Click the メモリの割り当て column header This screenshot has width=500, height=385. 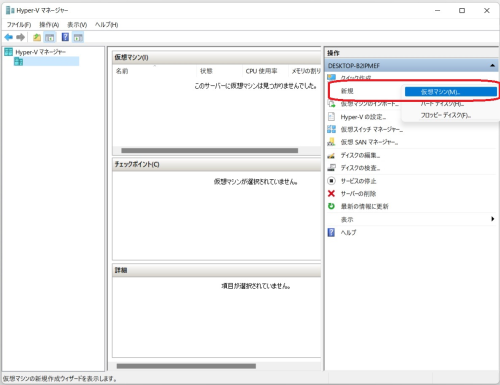coord(306,71)
